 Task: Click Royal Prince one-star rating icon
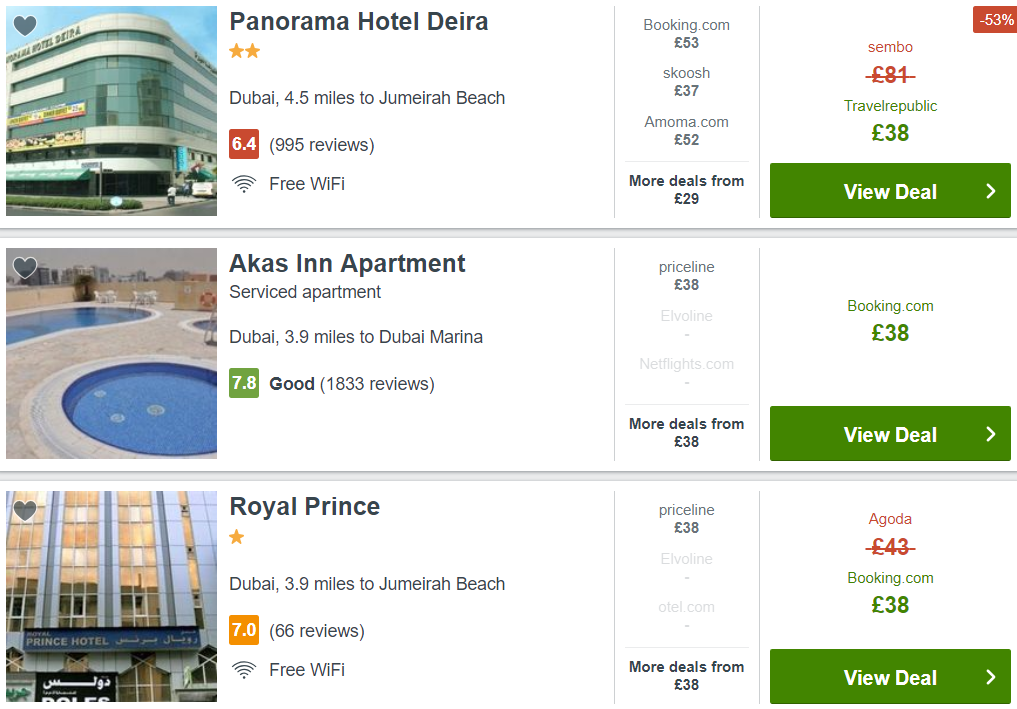pyautogui.click(x=237, y=538)
